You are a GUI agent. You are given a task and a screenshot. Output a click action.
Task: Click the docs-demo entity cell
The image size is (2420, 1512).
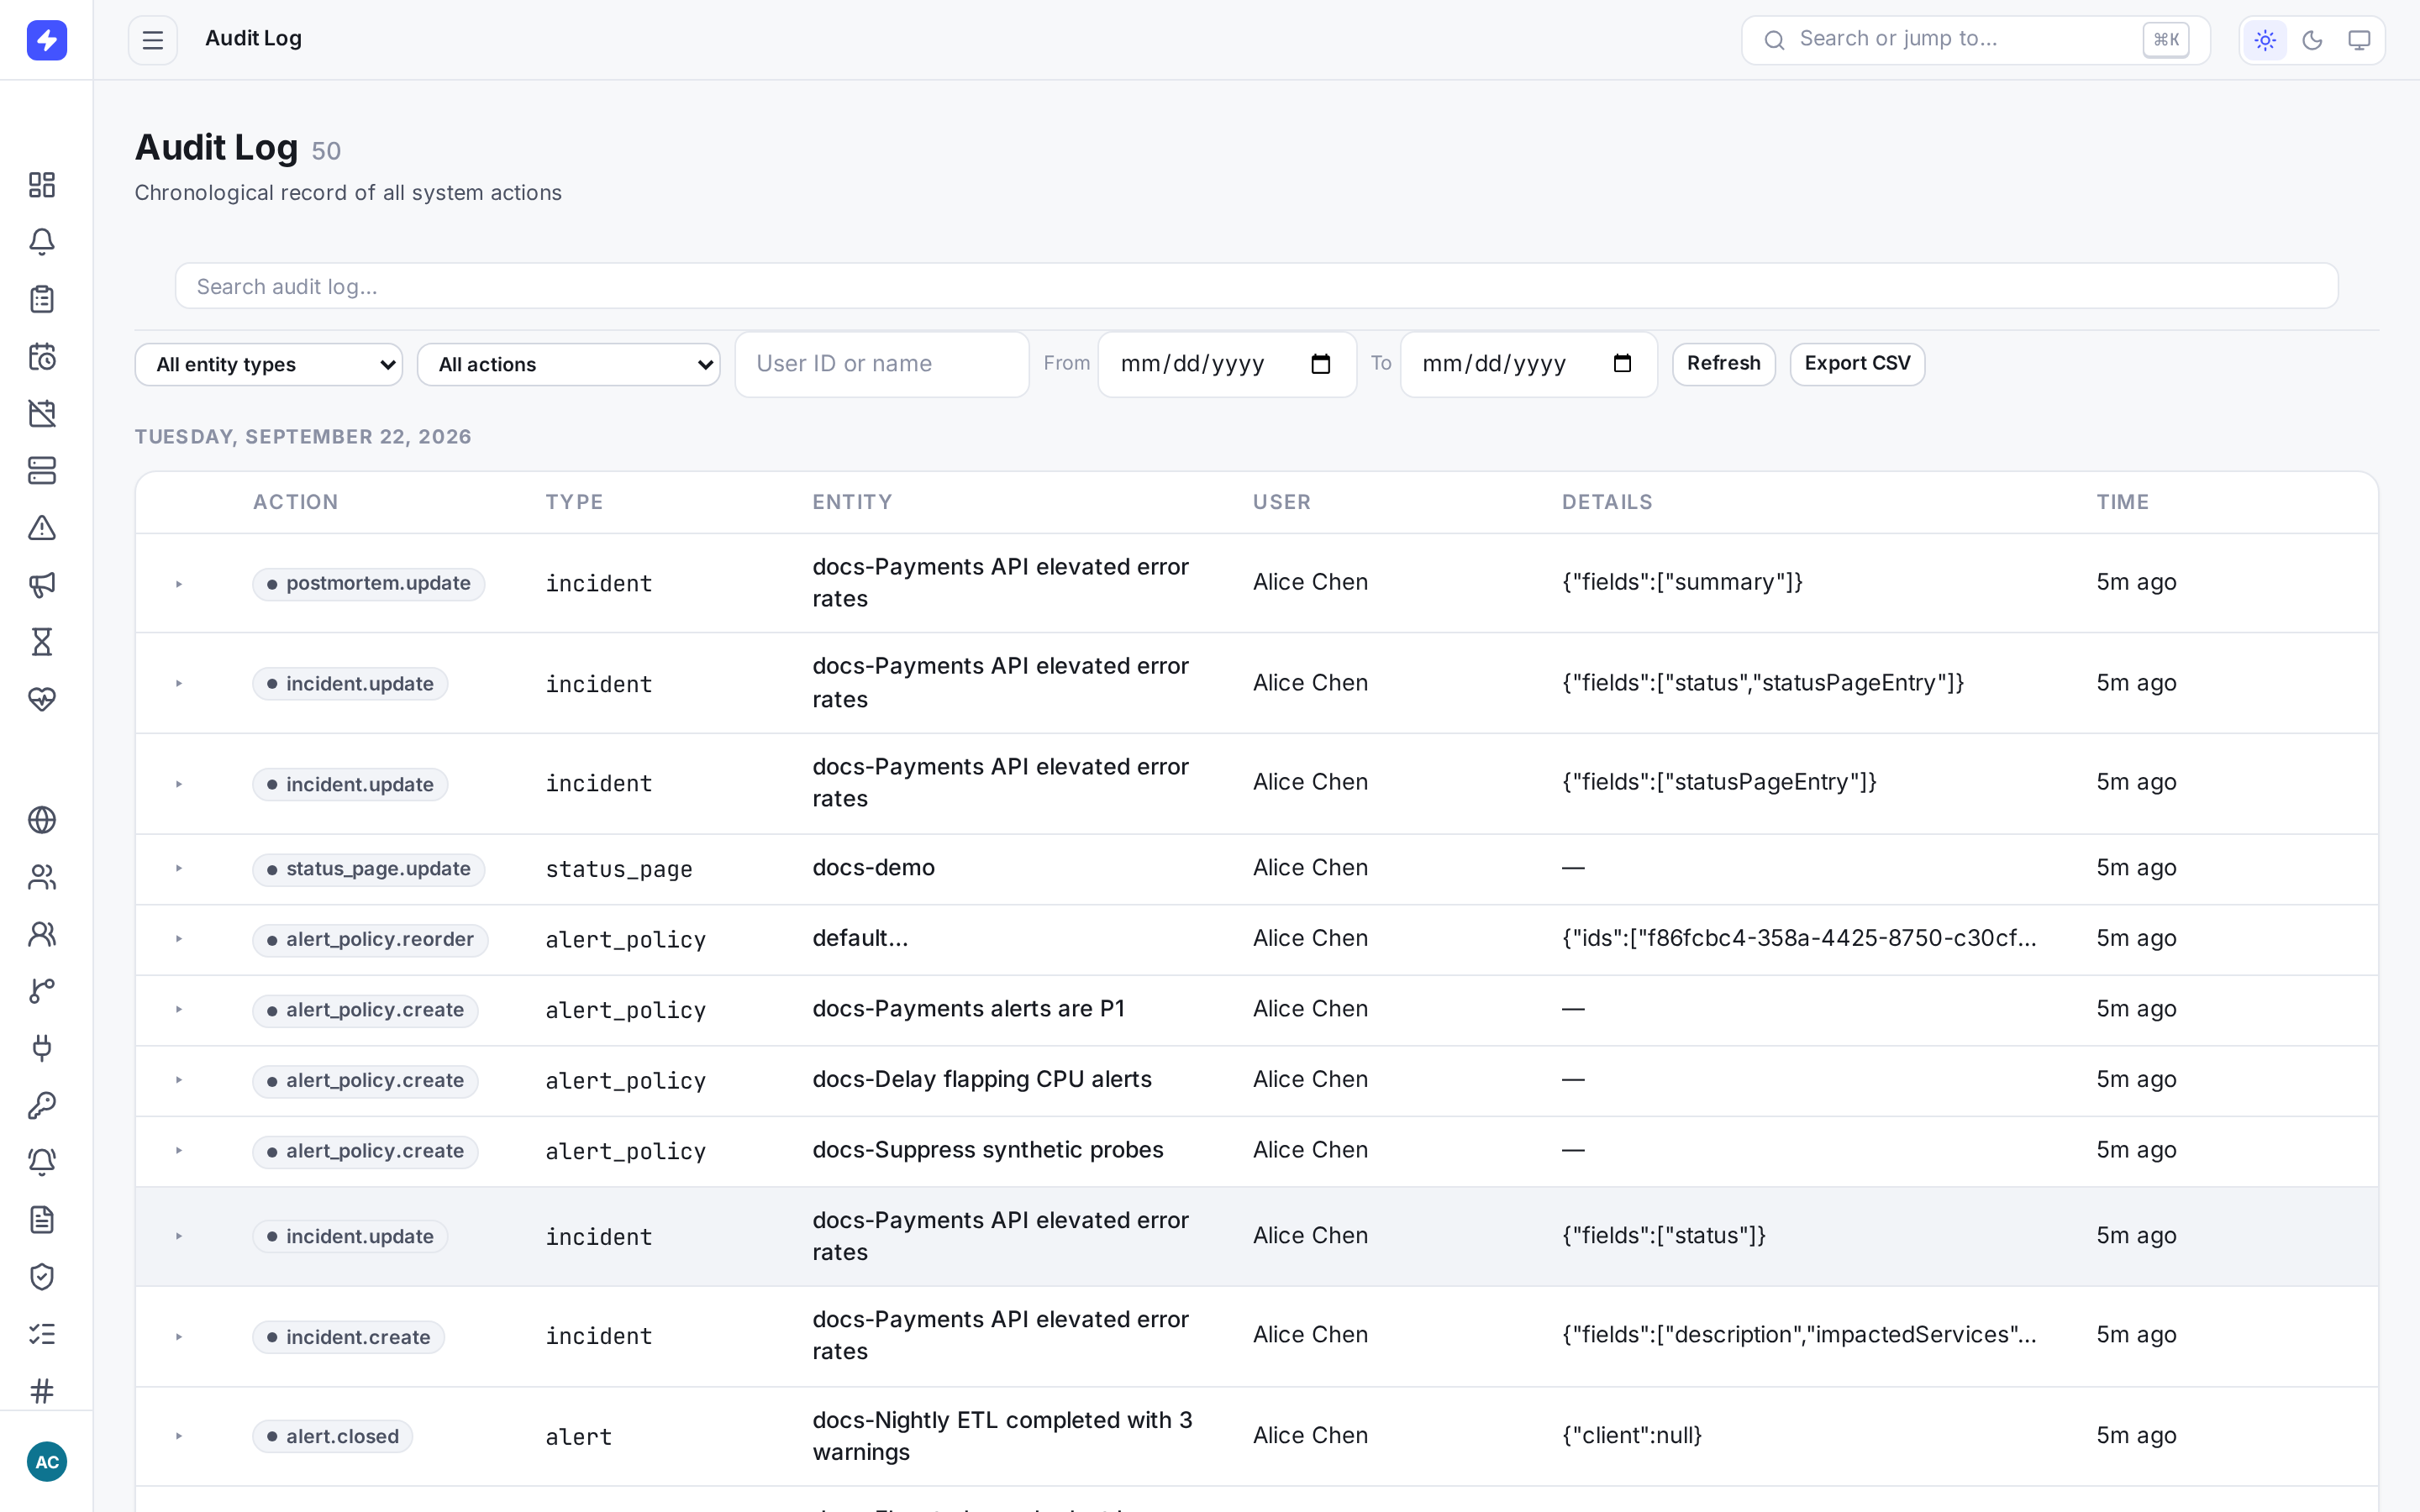873,868
